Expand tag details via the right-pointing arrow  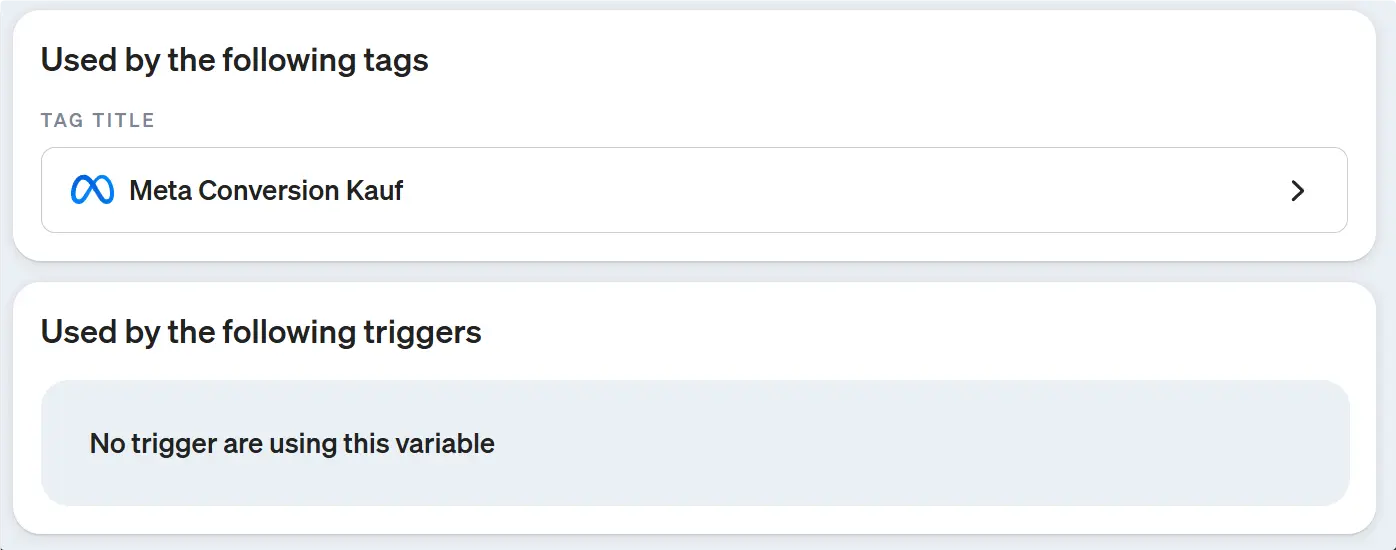[x=1297, y=191]
